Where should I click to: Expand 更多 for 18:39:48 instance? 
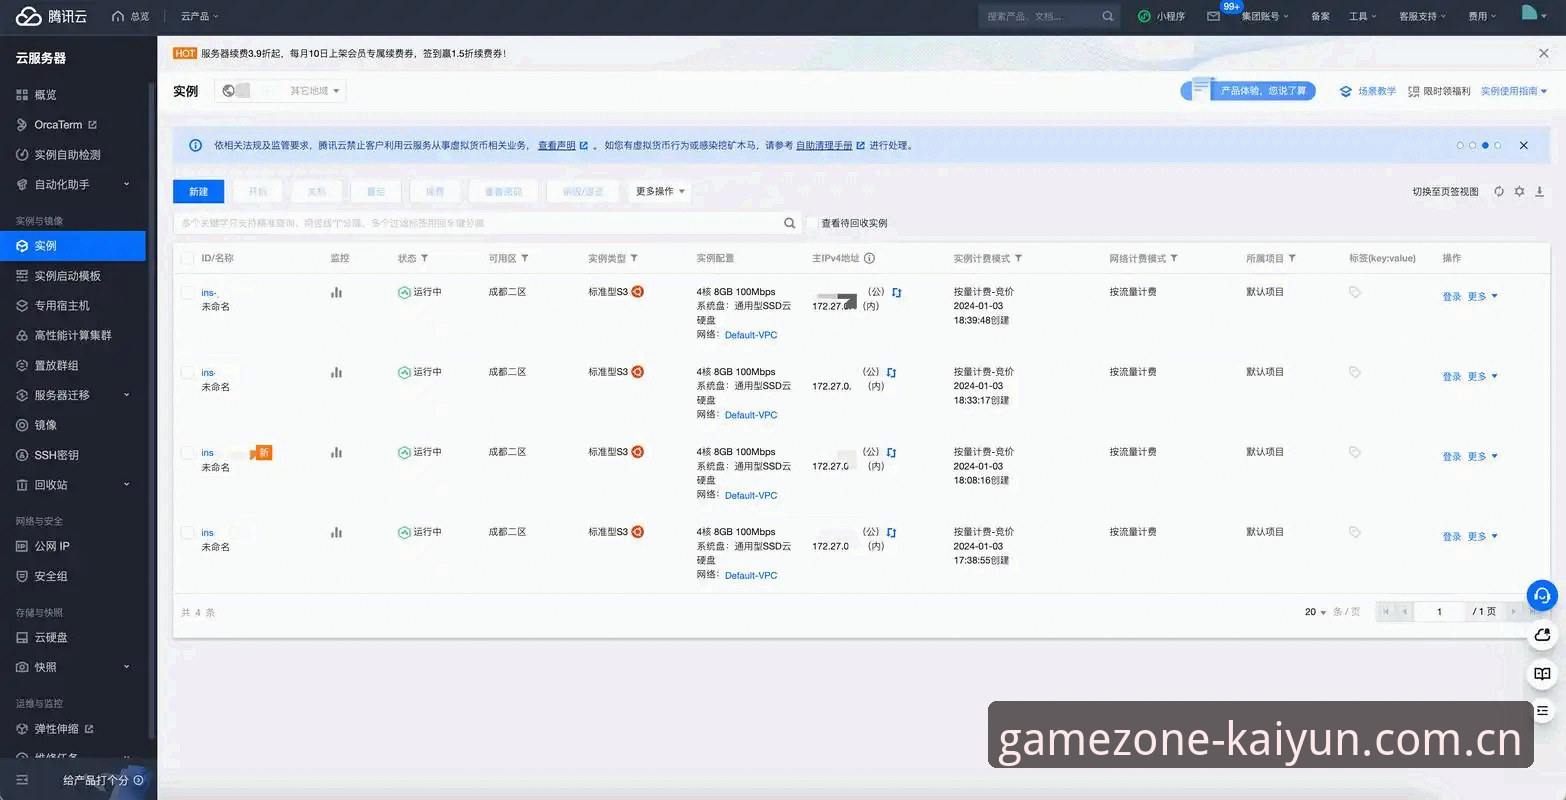[1482, 296]
